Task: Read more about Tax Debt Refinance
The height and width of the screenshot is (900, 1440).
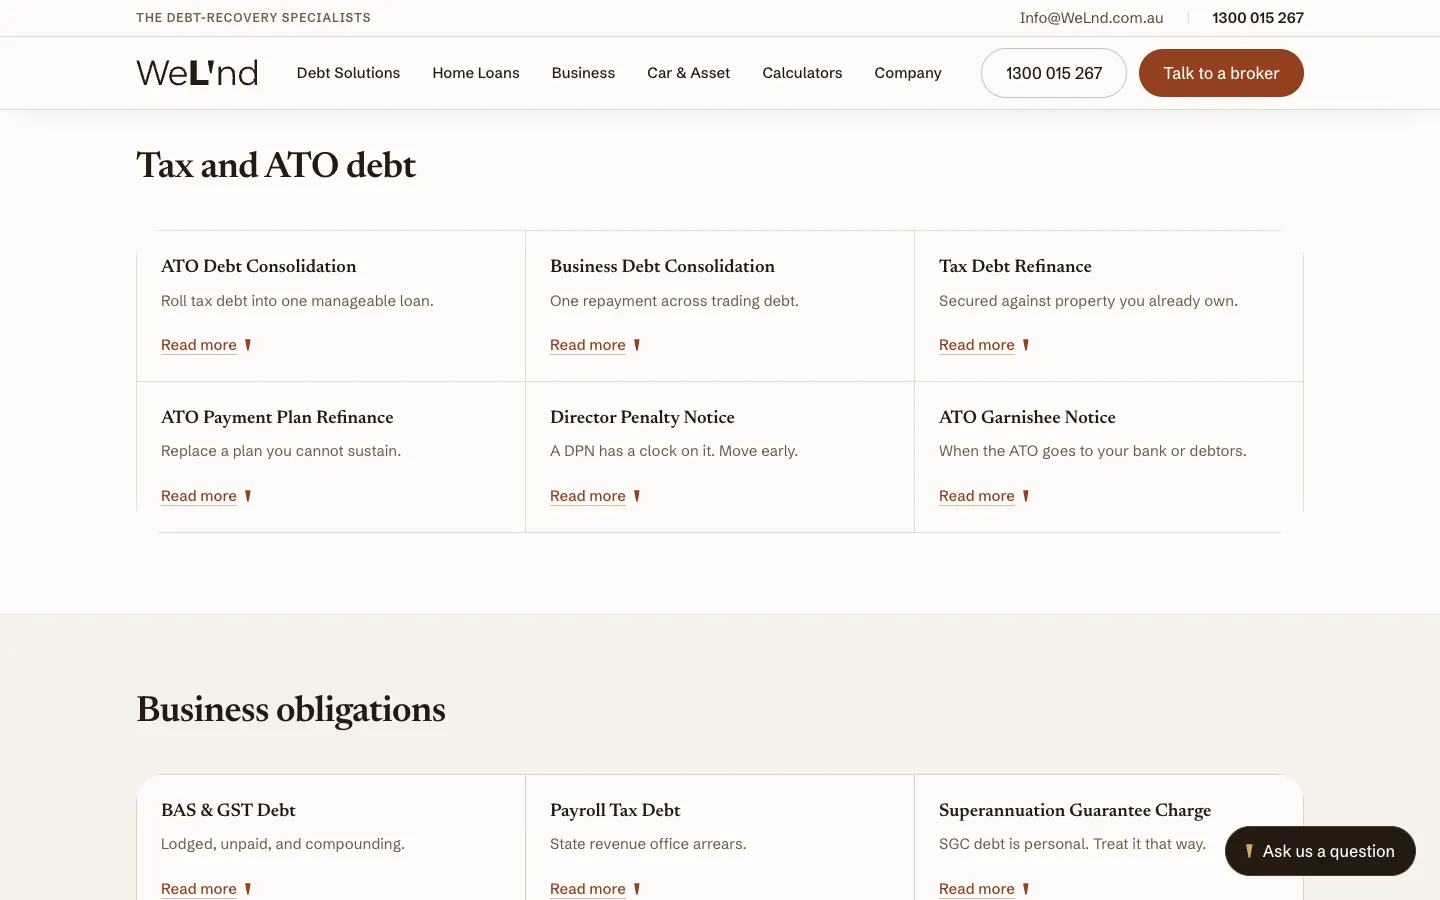Action: click(x=984, y=345)
